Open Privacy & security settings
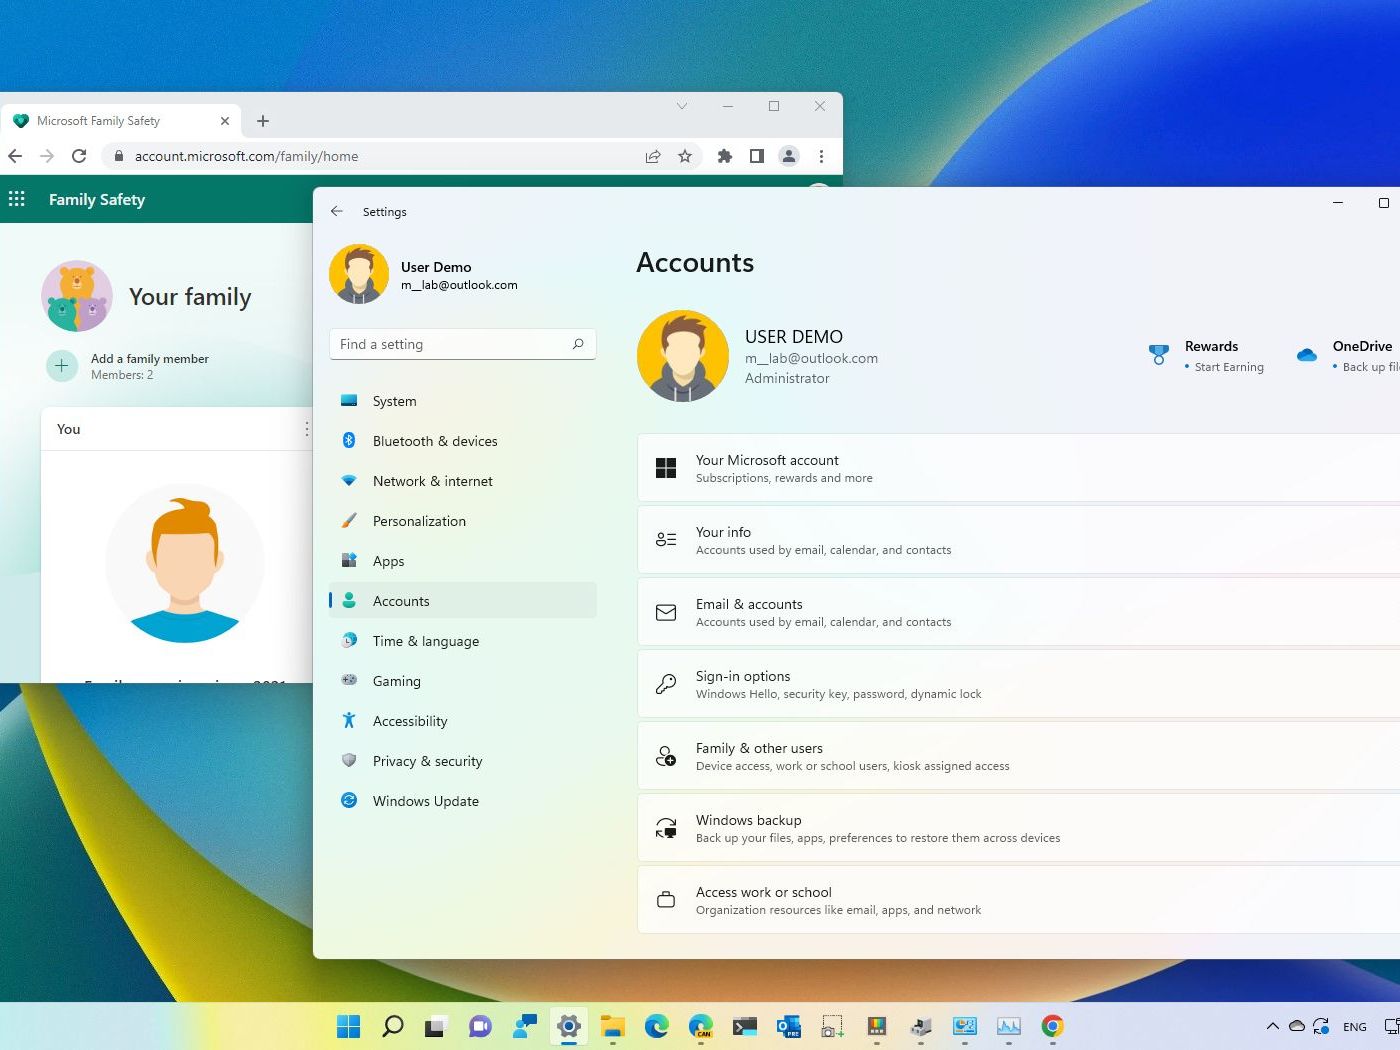This screenshot has width=1400, height=1050. (x=462, y=761)
